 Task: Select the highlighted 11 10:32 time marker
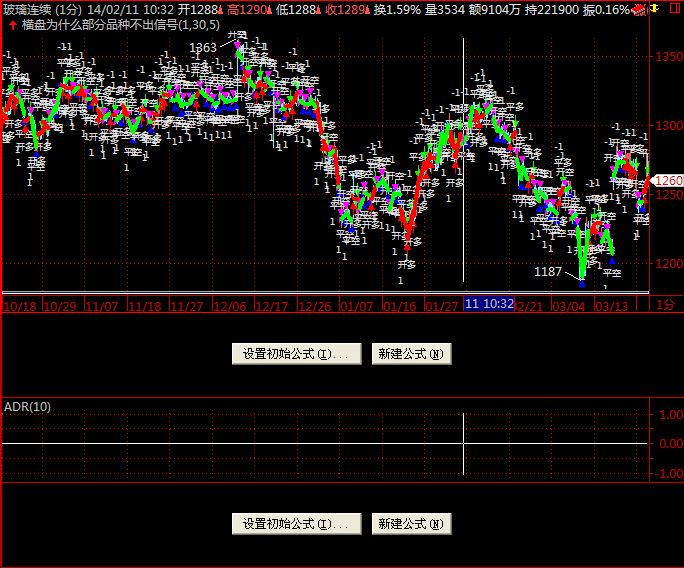(489, 304)
